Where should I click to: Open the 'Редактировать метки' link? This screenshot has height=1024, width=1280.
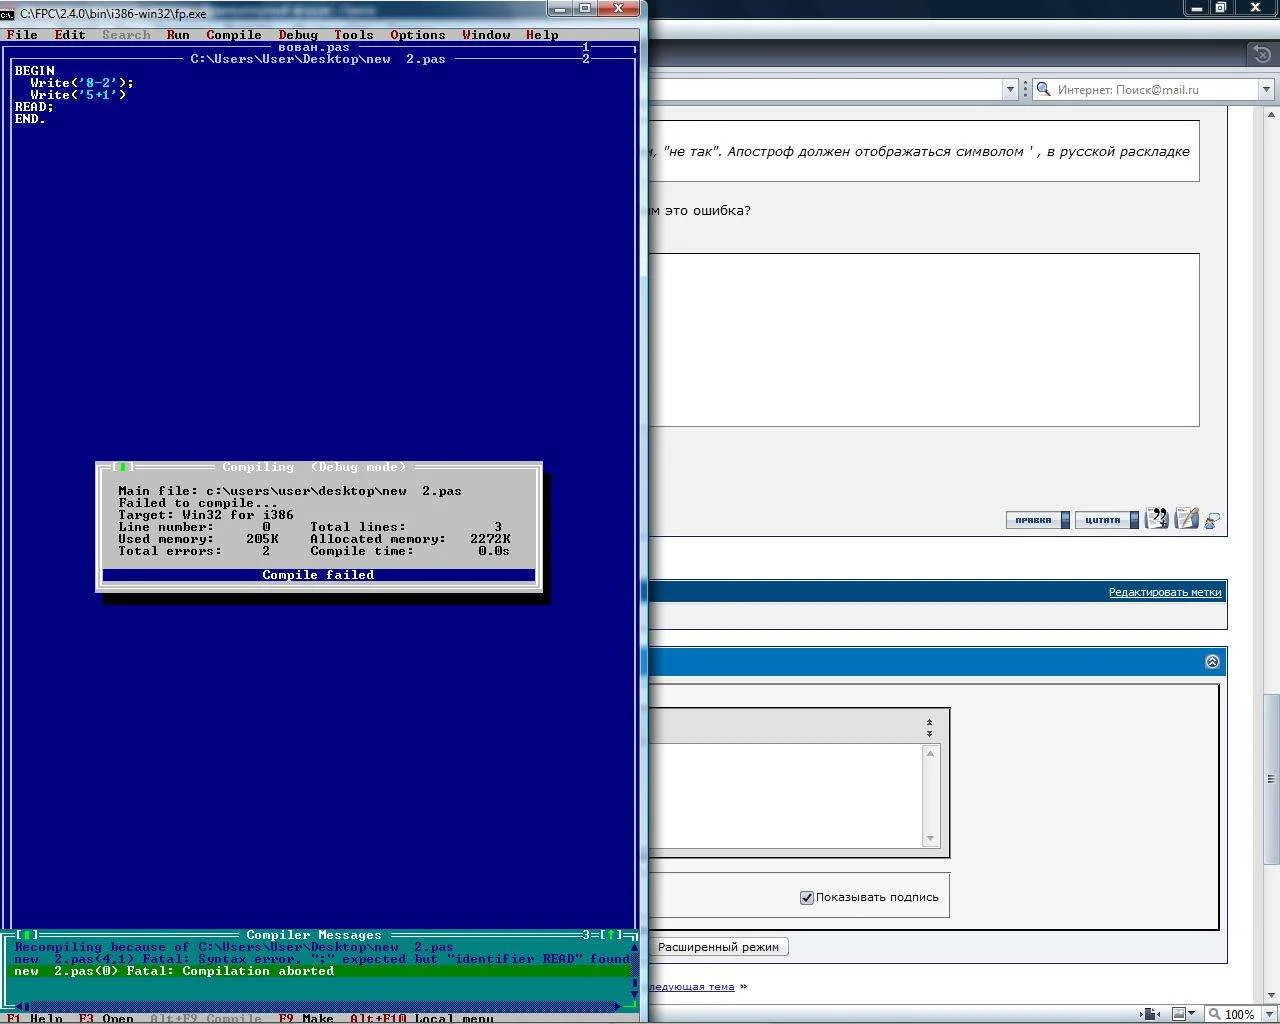[1165, 592]
